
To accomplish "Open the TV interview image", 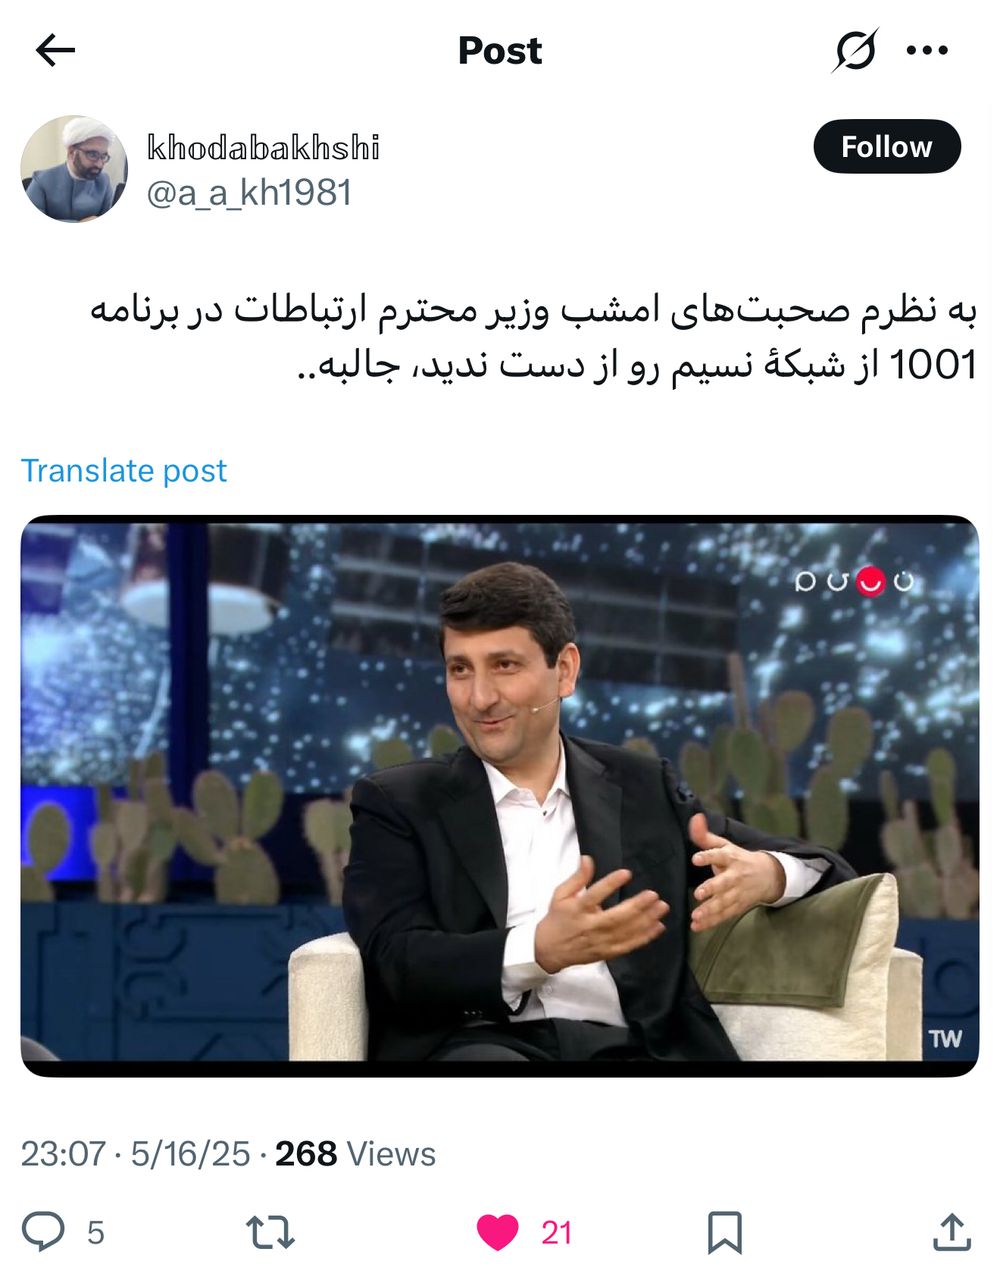I will (x=500, y=796).
